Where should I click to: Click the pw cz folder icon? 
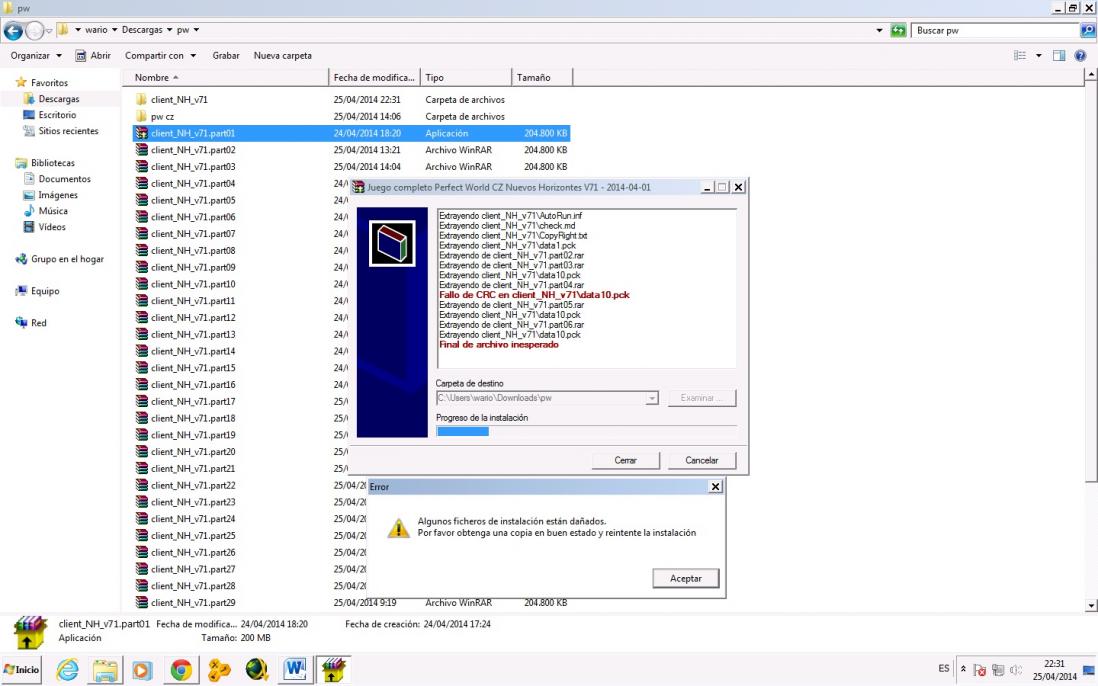tap(141, 116)
